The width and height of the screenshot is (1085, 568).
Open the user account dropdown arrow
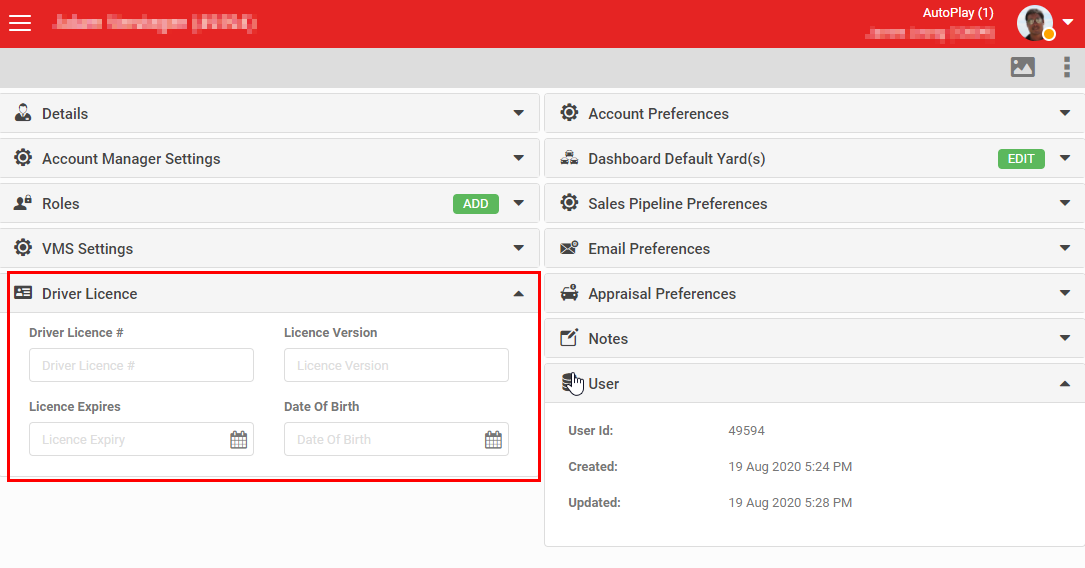1068,22
